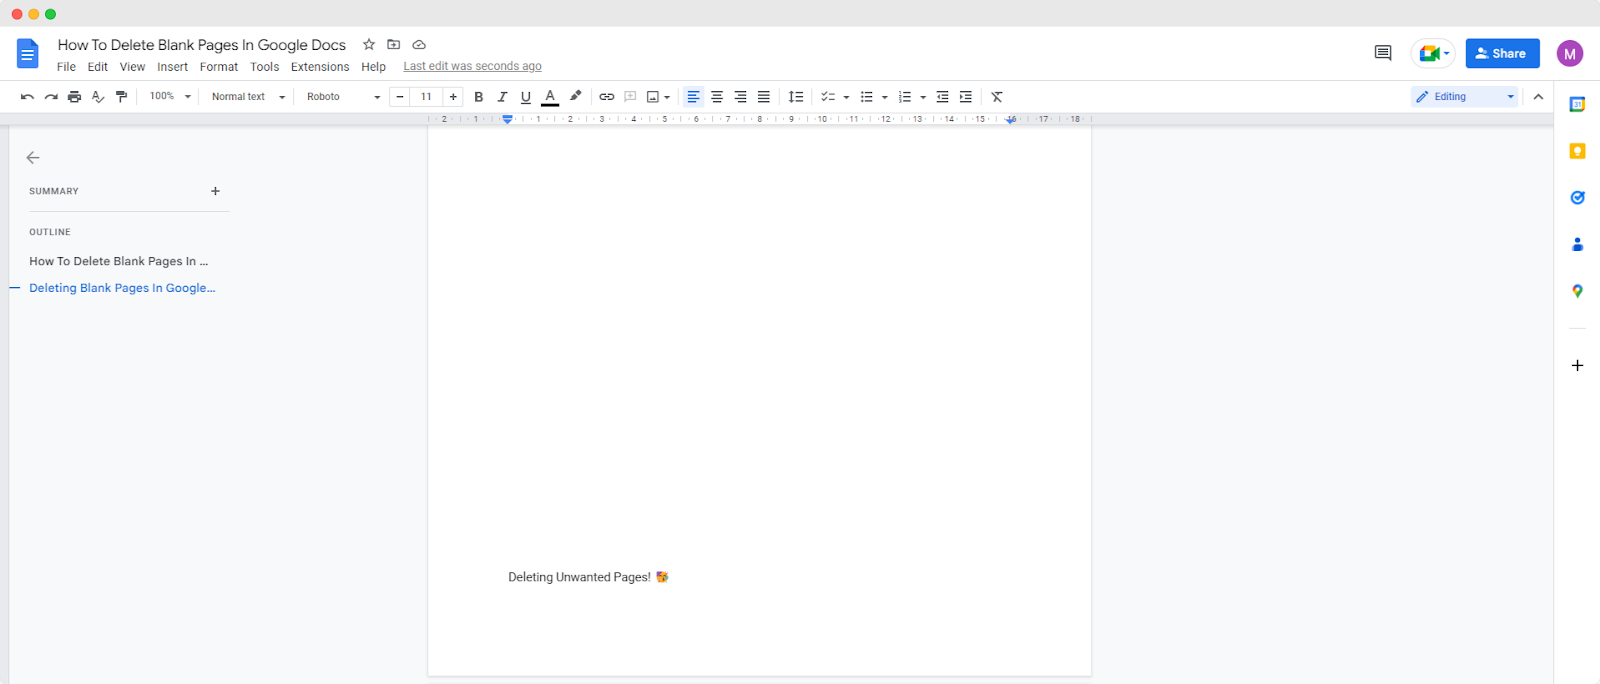
Task: Decrease the paragraph indent
Action: [x=942, y=97]
